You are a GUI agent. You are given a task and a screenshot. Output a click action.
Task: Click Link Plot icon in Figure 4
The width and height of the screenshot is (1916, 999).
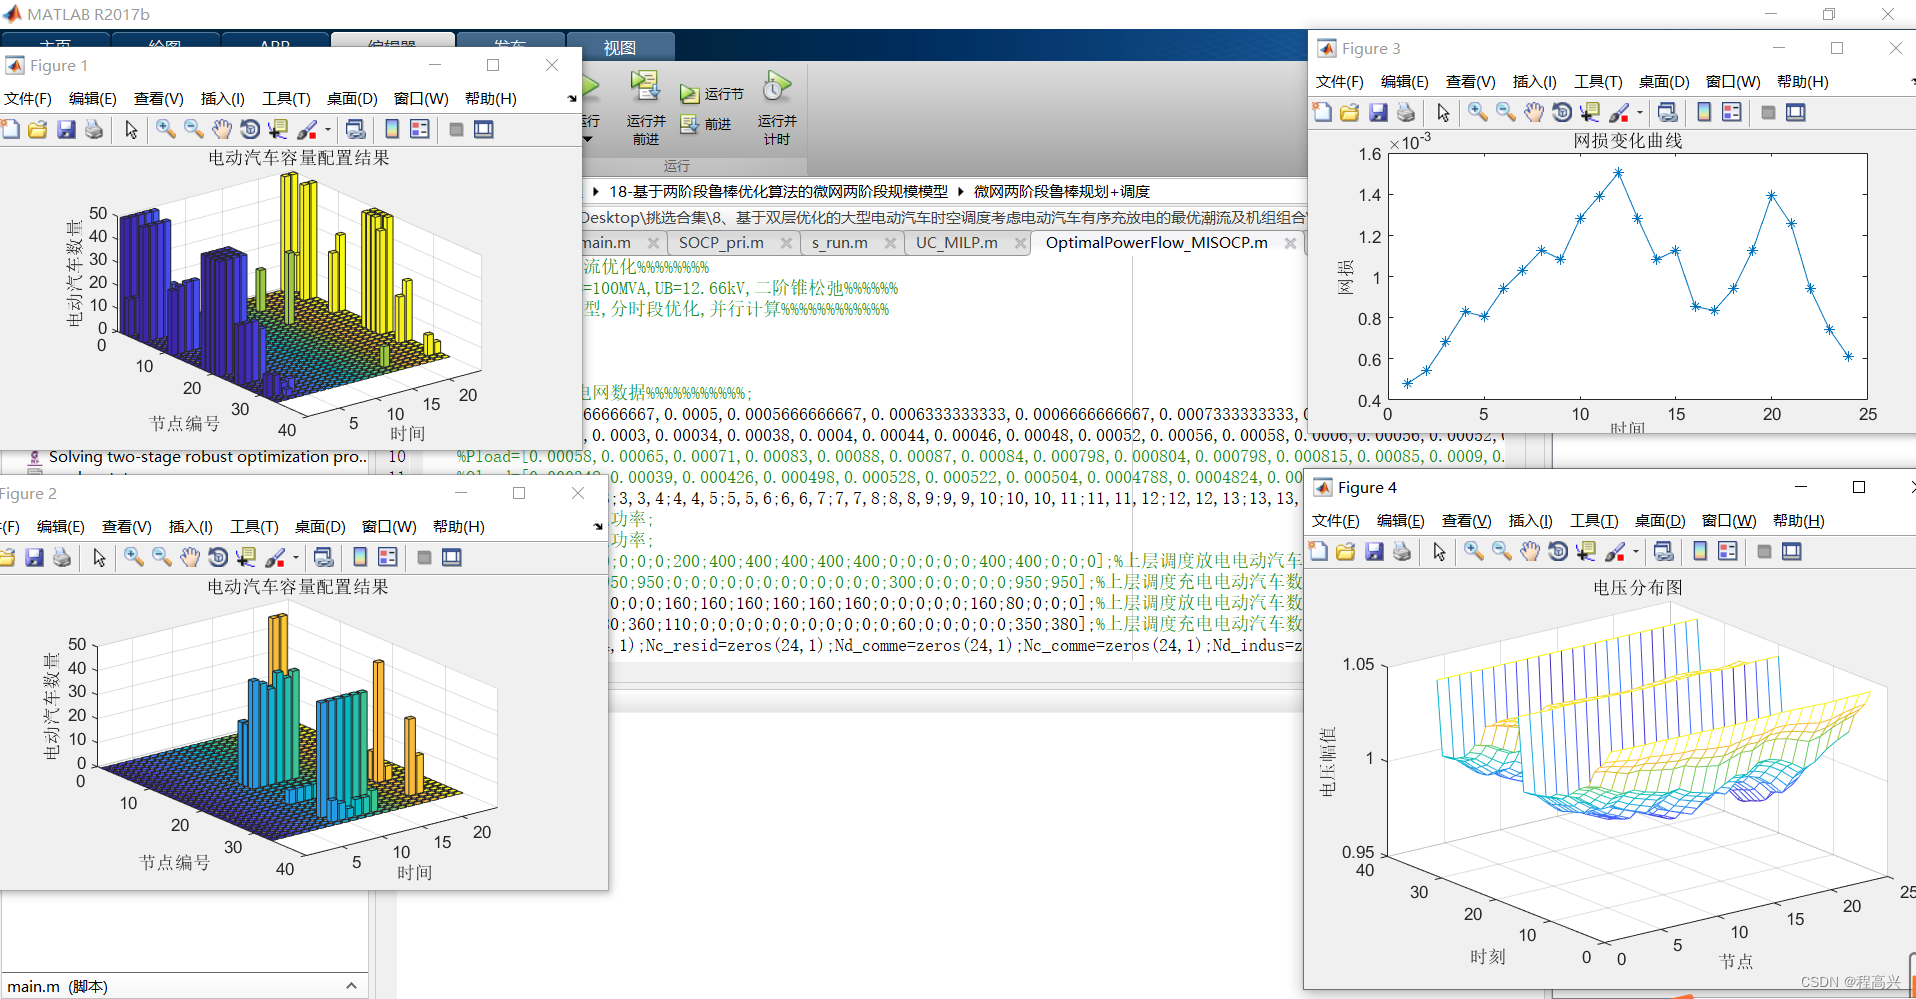coord(1663,551)
